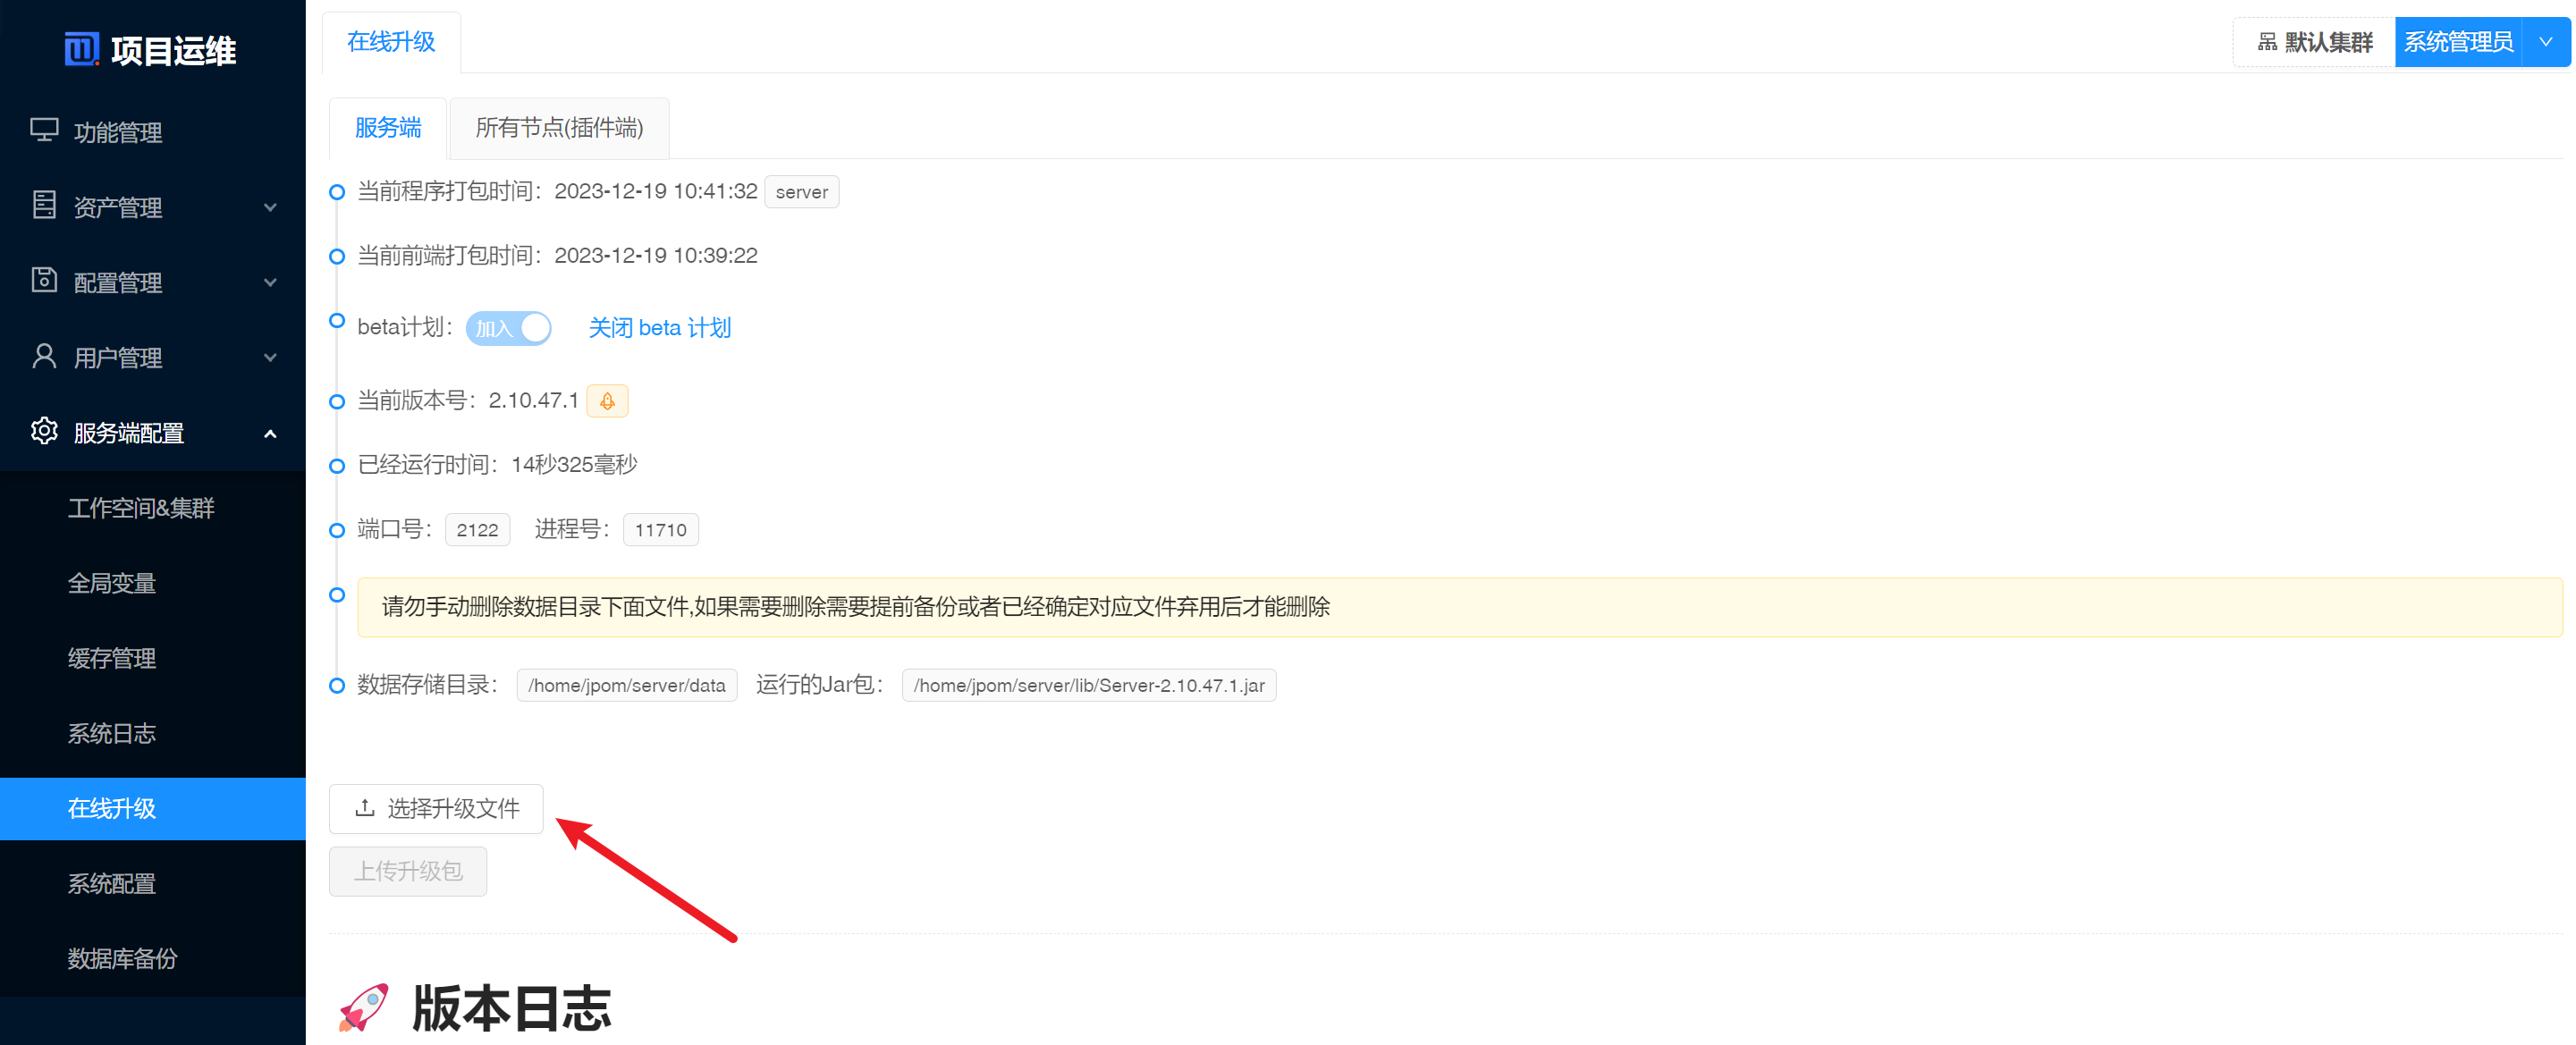2576x1045 pixels.
Task: Open 数据库备份 in the sidebar
Action: (x=122, y=958)
